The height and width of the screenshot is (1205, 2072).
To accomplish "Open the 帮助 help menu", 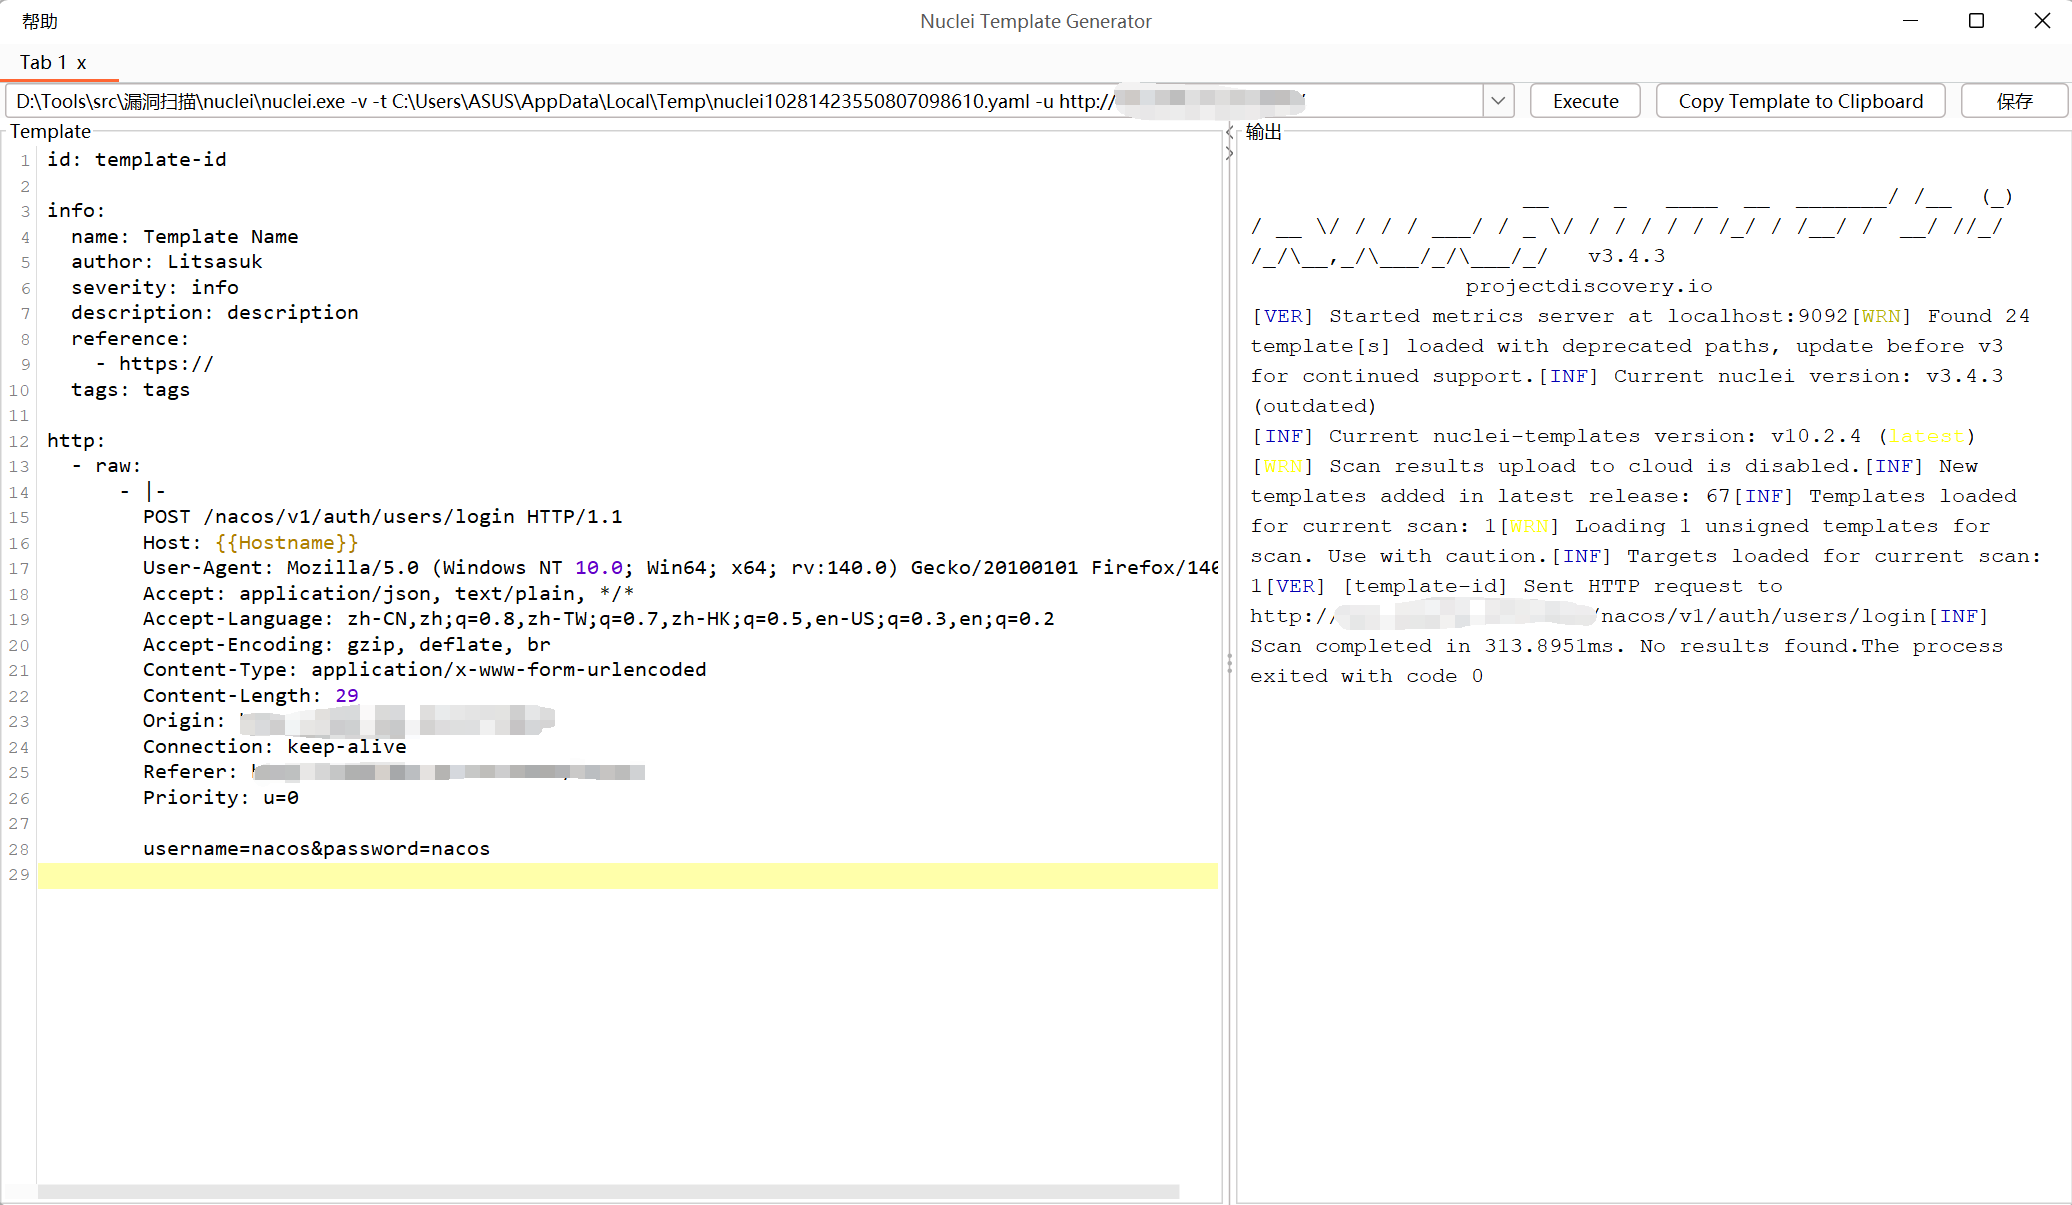I will click(40, 21).
